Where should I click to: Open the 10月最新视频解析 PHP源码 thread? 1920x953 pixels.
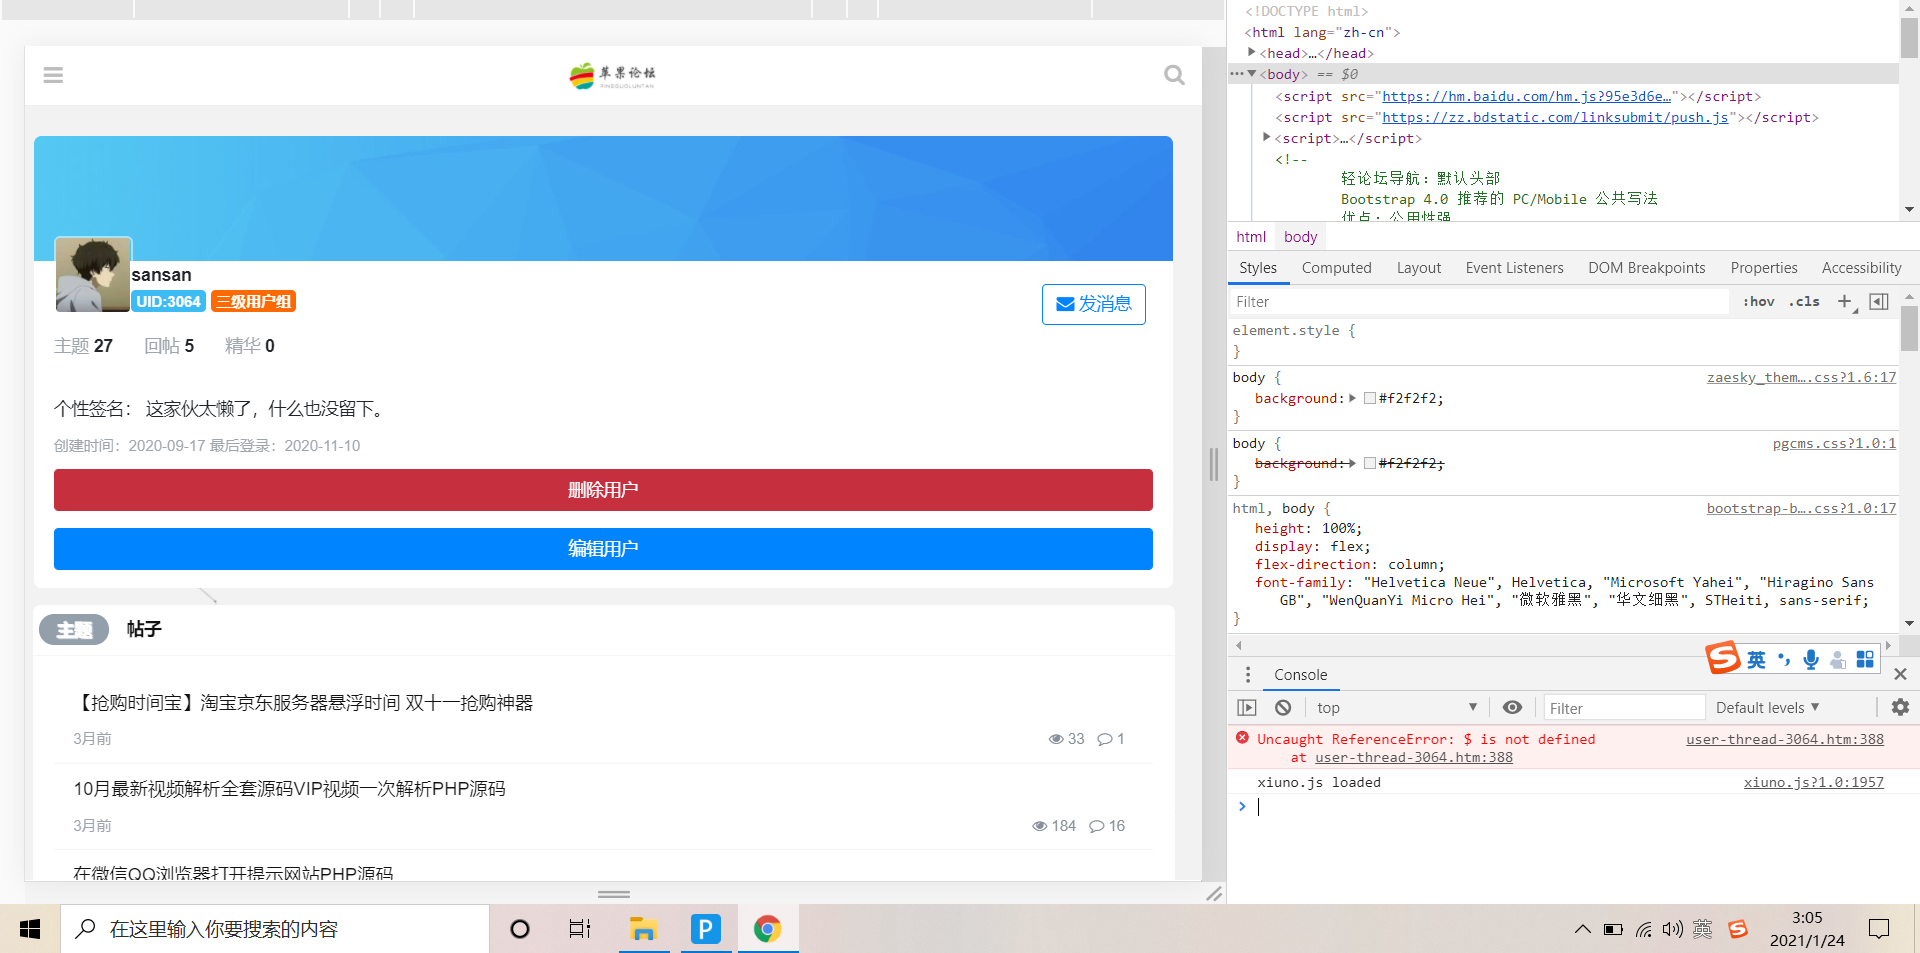[x=289, y=789]
